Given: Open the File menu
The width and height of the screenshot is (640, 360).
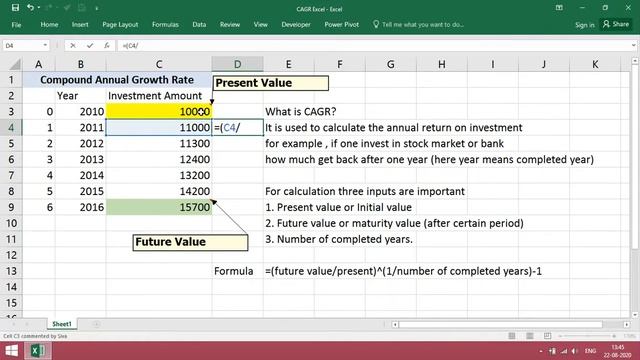Looking at the screenshot, I should 16,24.
